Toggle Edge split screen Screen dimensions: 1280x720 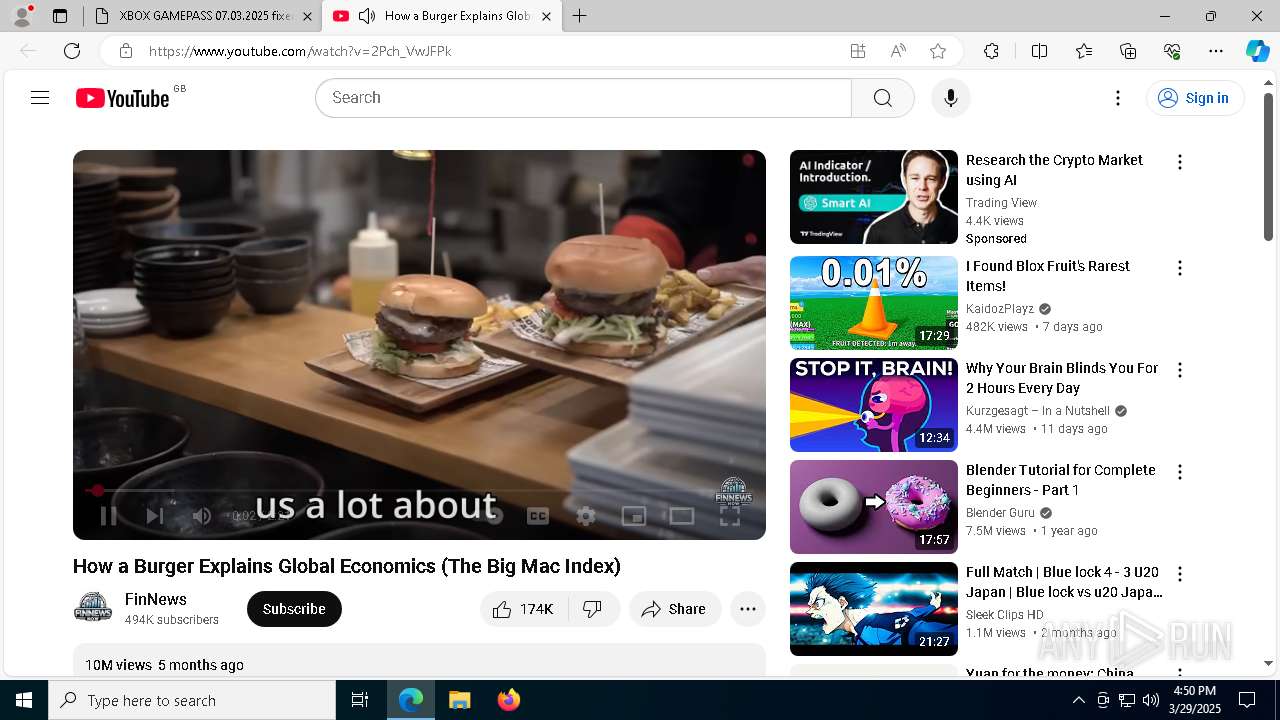[x=1039, y=51]
